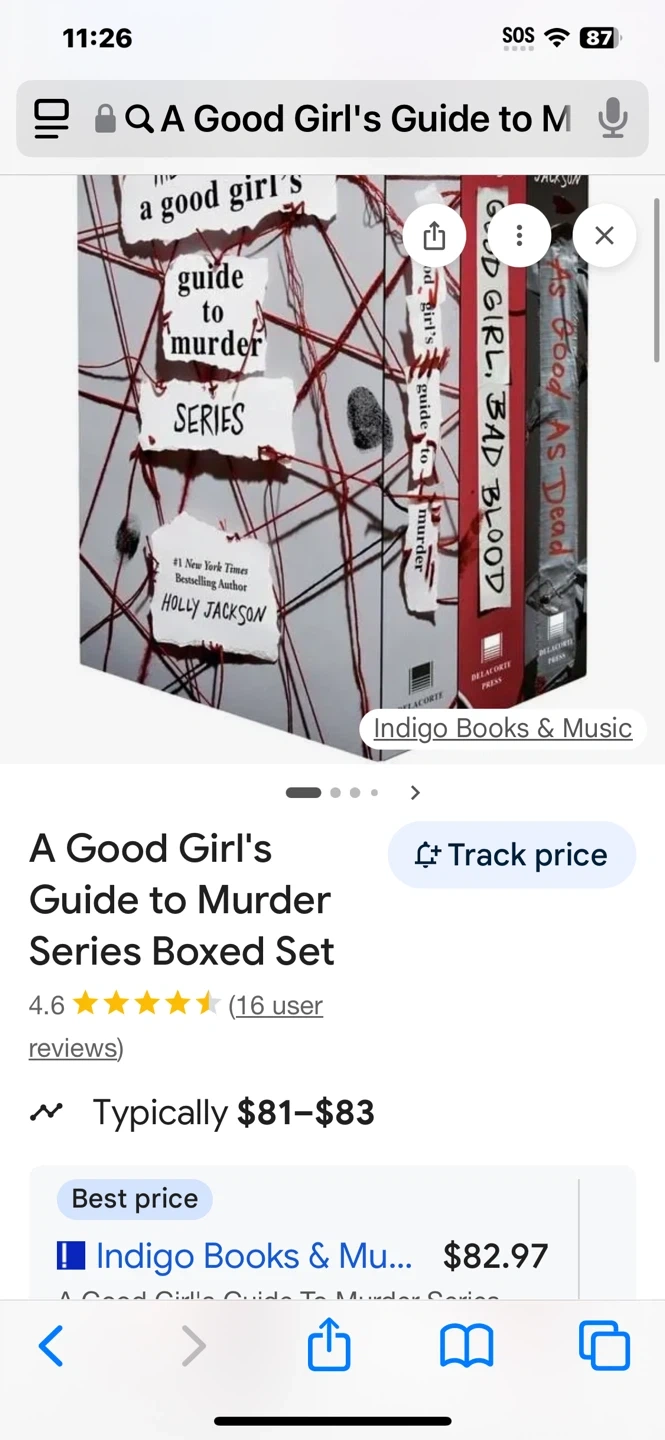The image size is (665, 1440).
Task: Open Safari bookmarks book icon
Action: [x=467, y=1346]
